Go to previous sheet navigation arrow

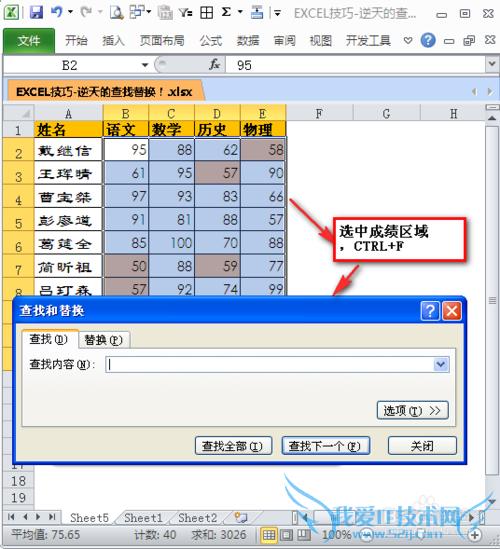[x=25, y=517]
